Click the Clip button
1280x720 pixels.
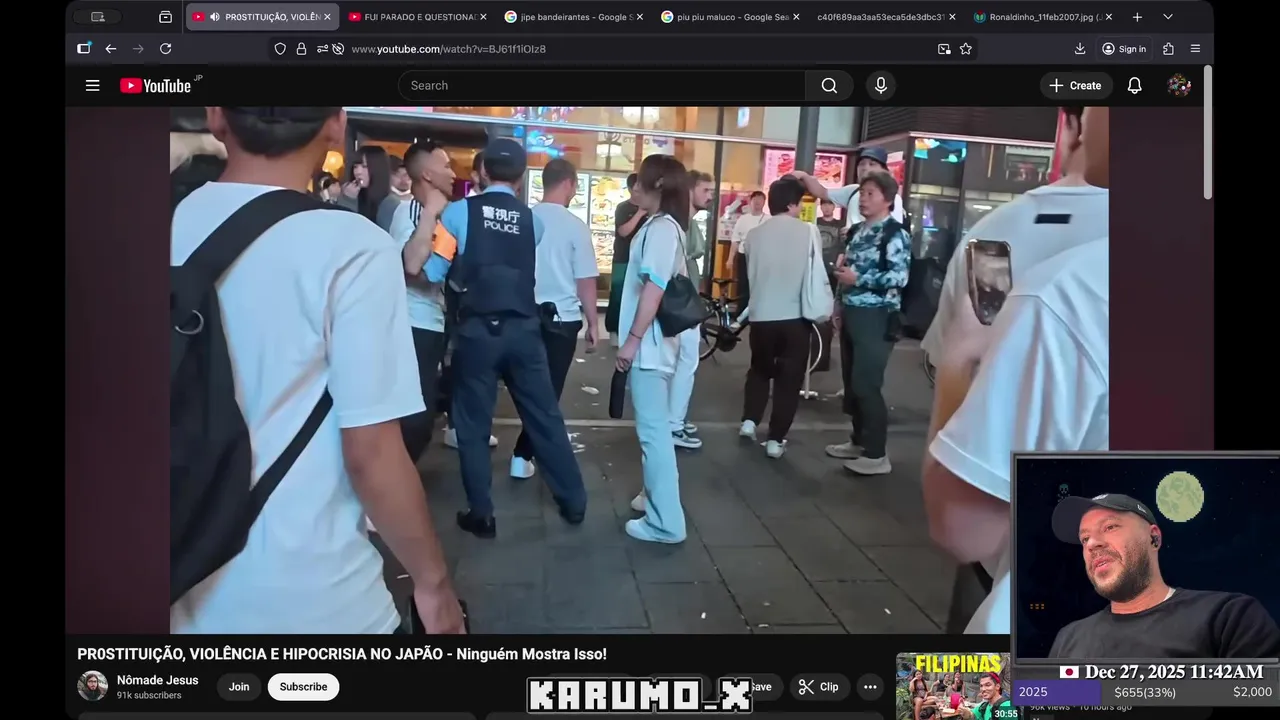(x=819, y=687)
